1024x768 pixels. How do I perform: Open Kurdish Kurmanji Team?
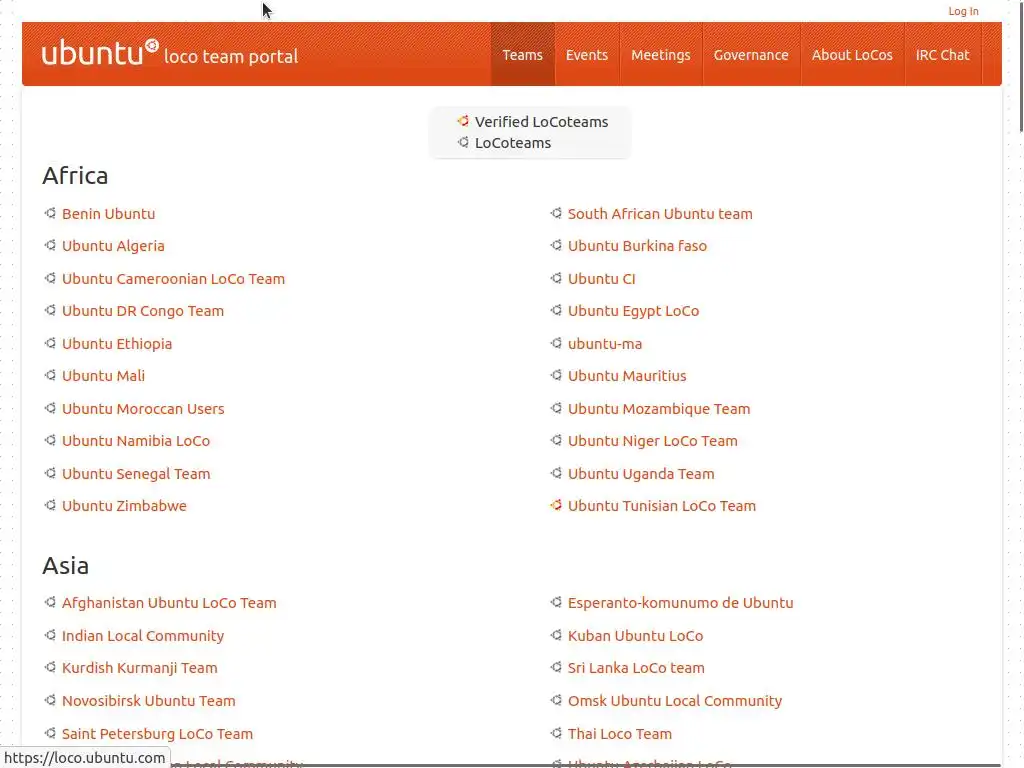pyautogui.click(x=140, y=667)
